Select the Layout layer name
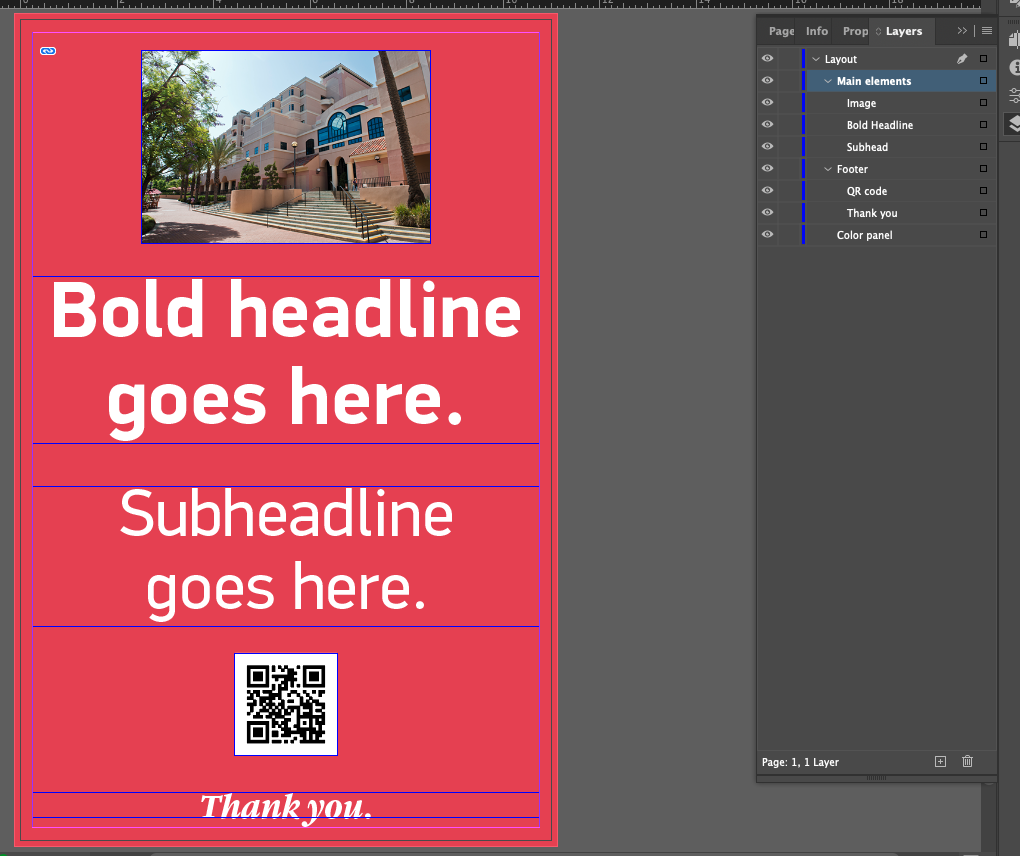Viewport: 1020px width, 856px height. pyautogui.click(x=840, y=59)
